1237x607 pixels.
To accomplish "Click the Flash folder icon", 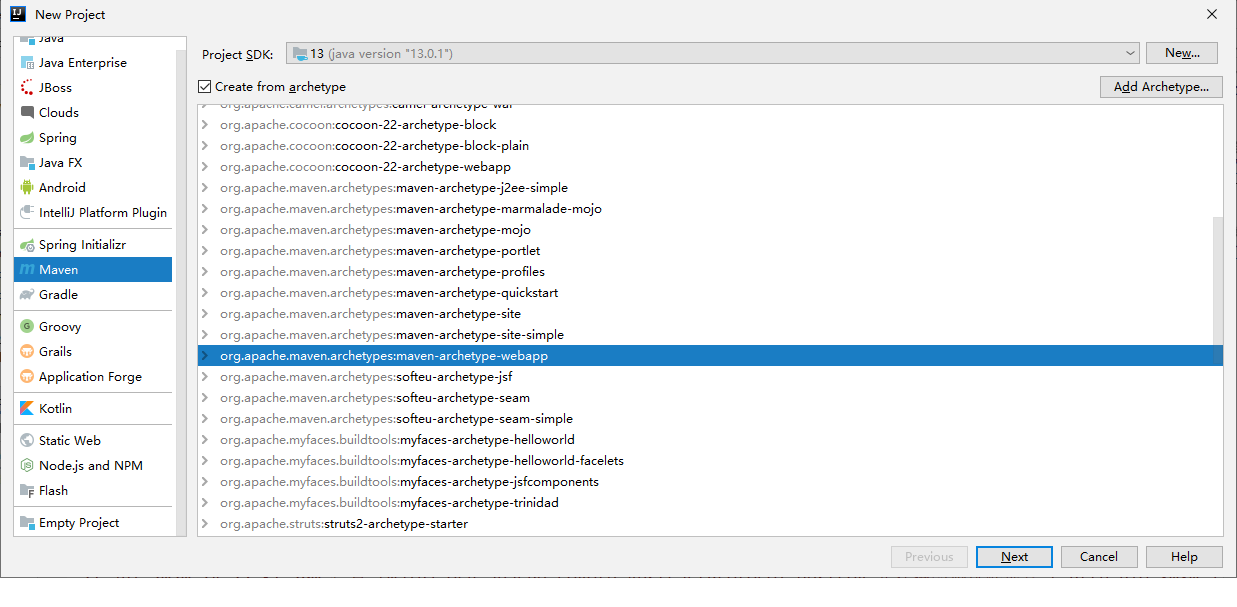I will [x=27, y=491].
